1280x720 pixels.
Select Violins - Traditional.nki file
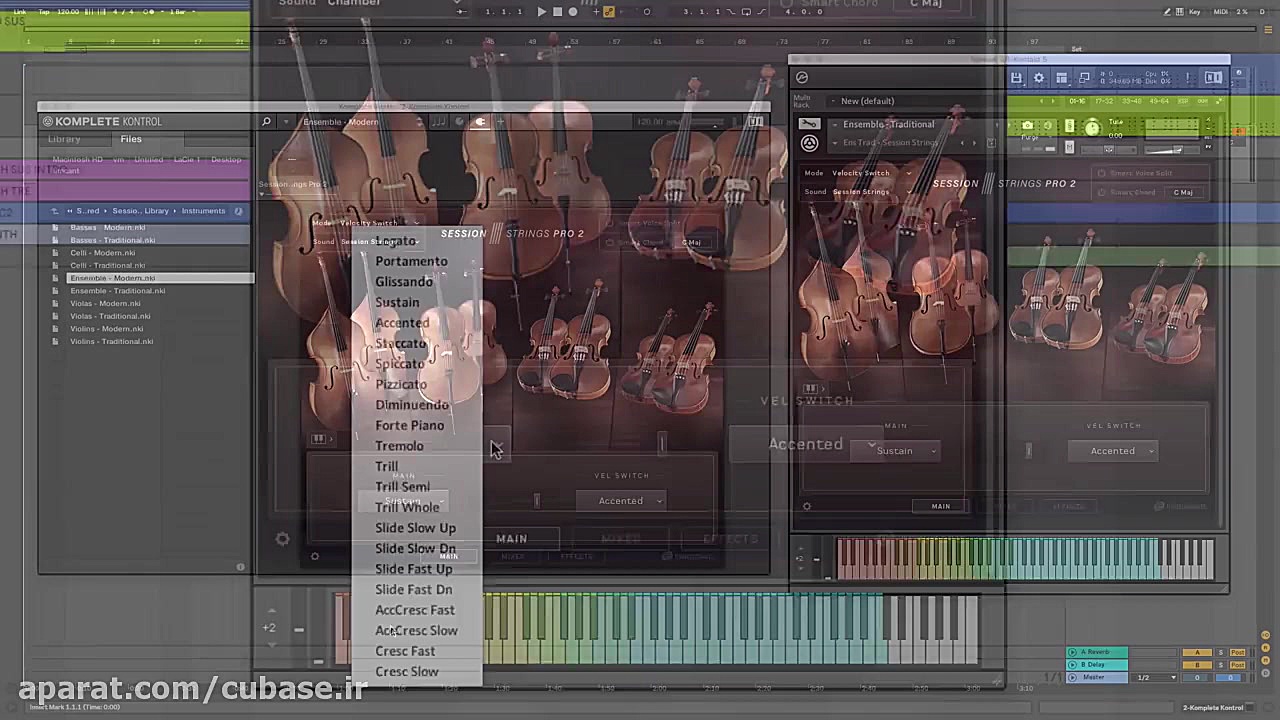111,342
